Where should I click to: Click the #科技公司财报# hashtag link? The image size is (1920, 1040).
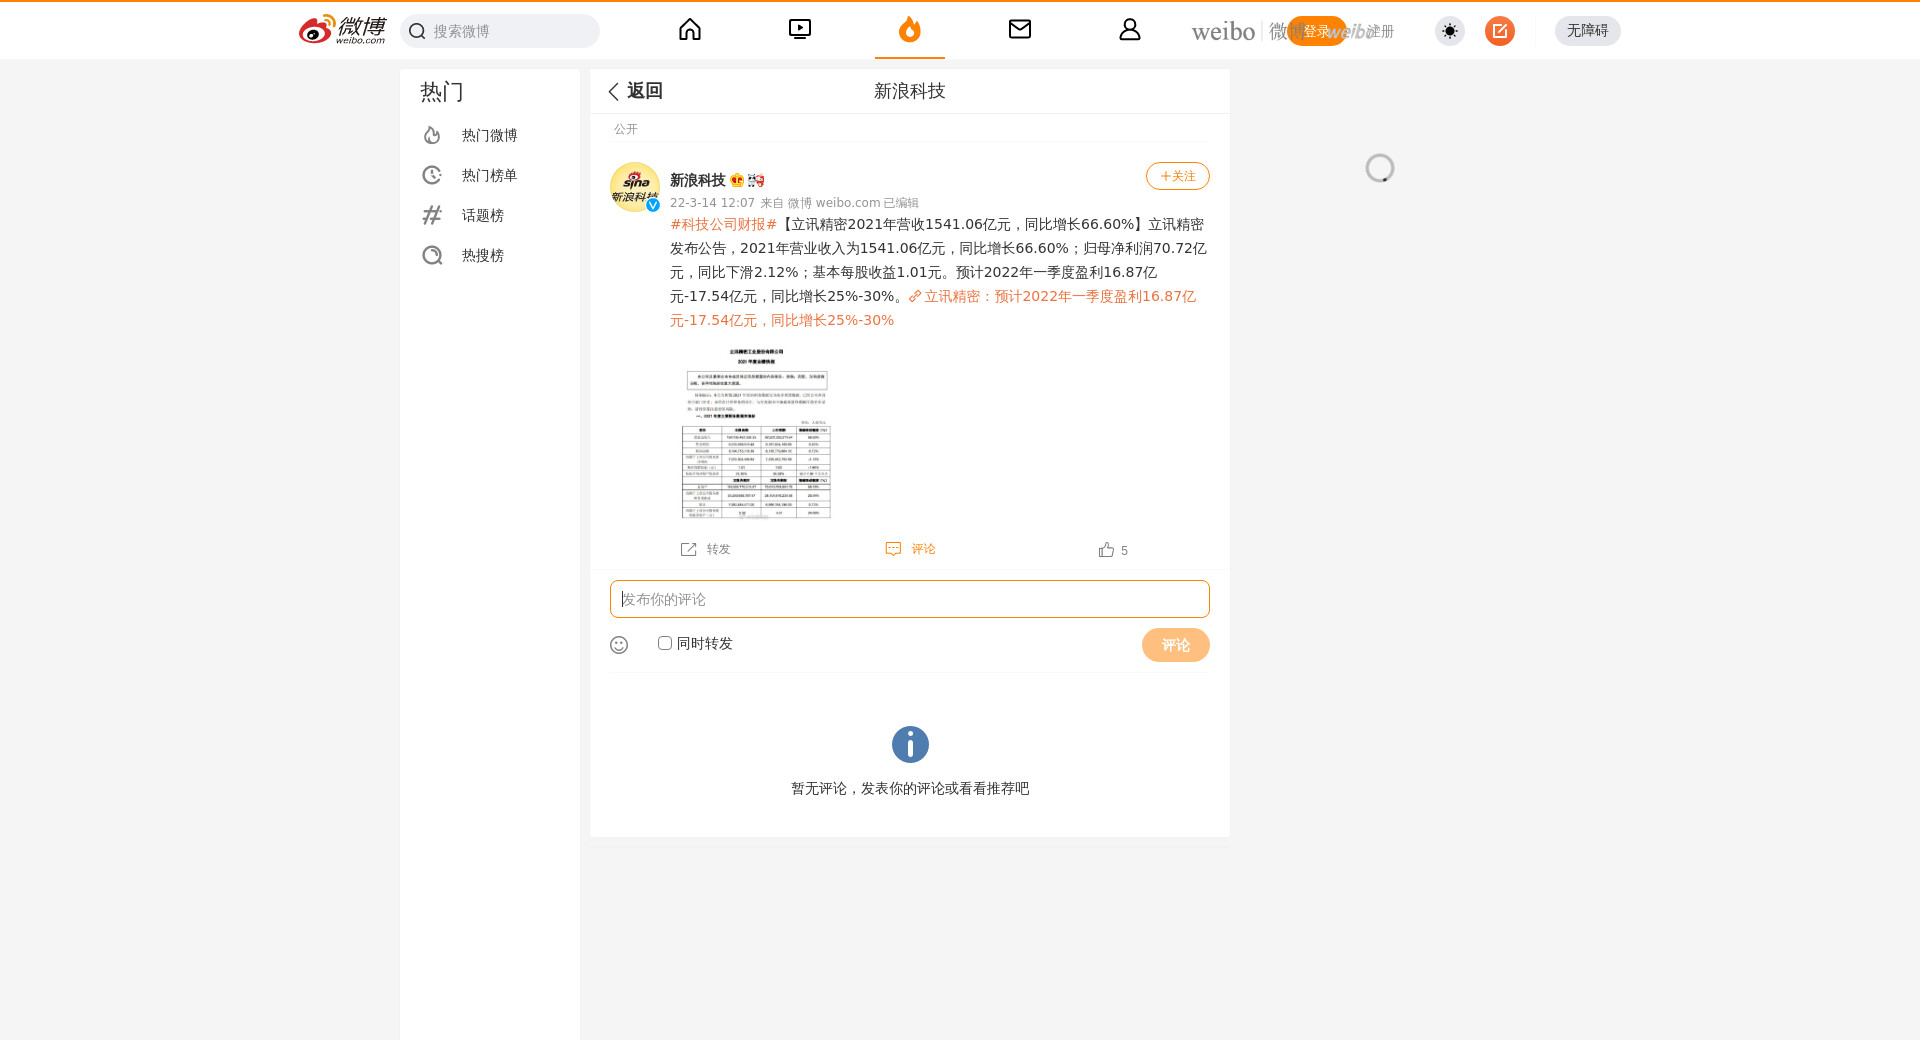[723, 224]
